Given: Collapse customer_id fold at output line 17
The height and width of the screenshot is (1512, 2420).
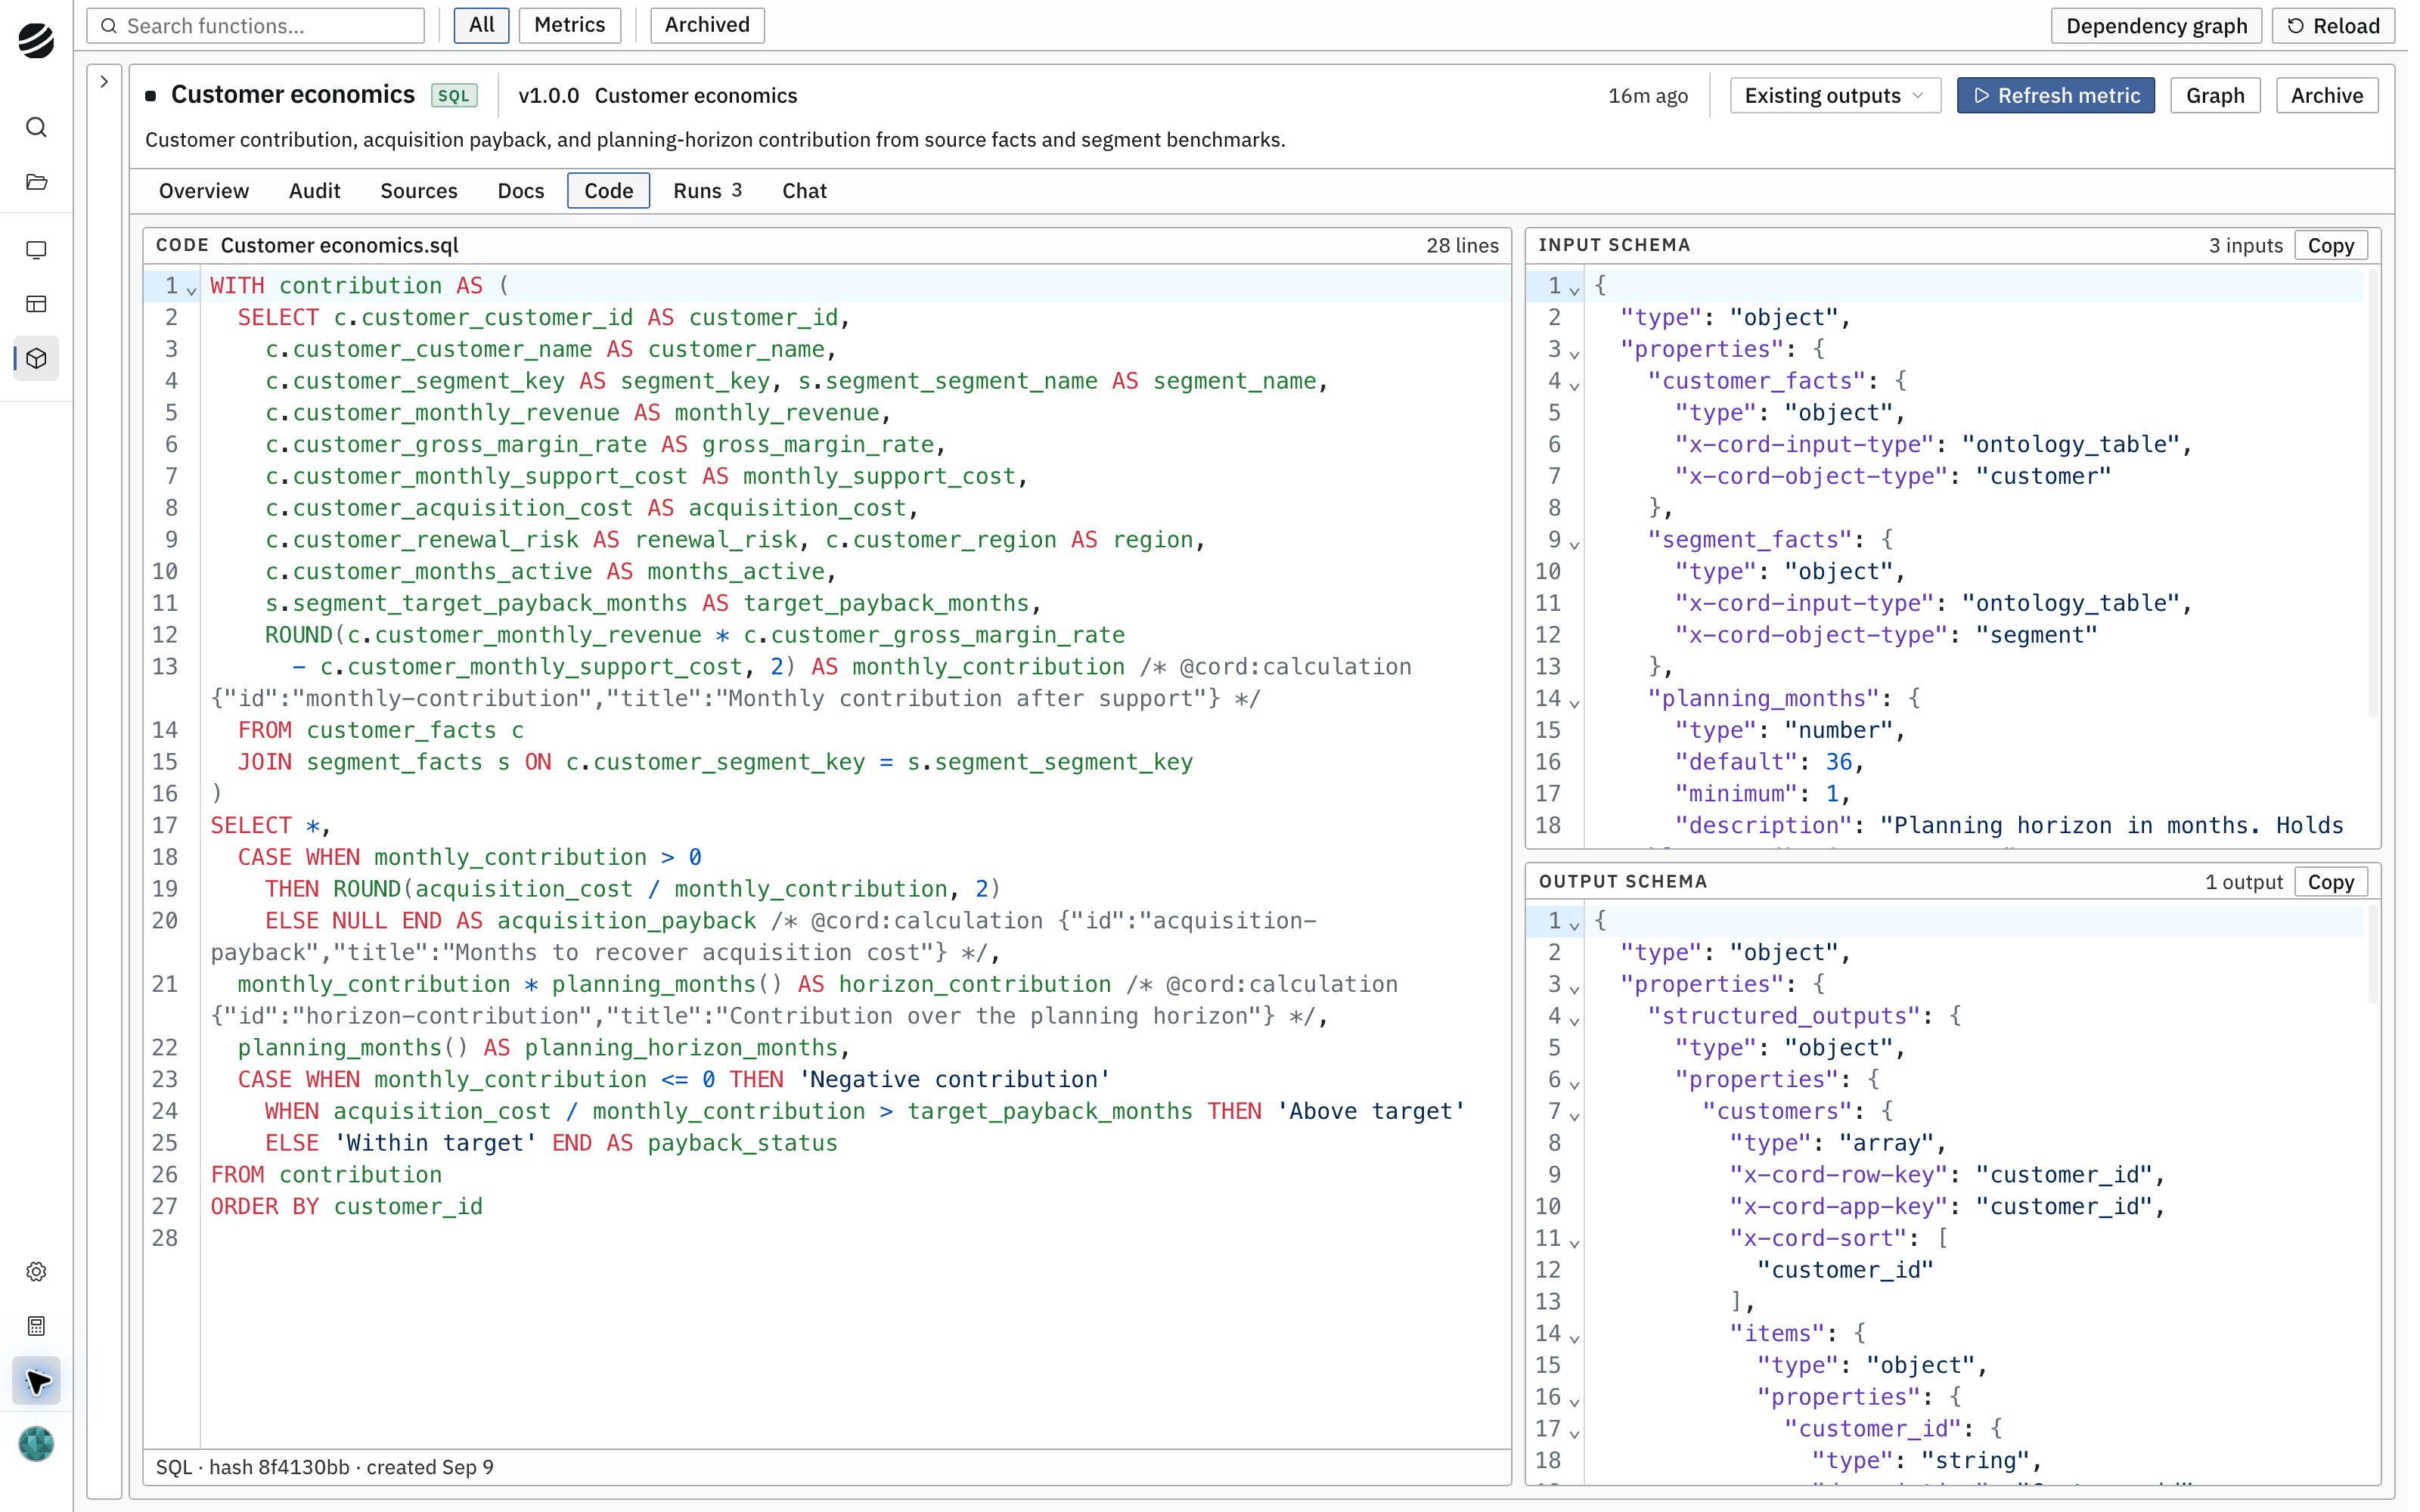Looking at the screenshot, I should coord(1574,1433).
